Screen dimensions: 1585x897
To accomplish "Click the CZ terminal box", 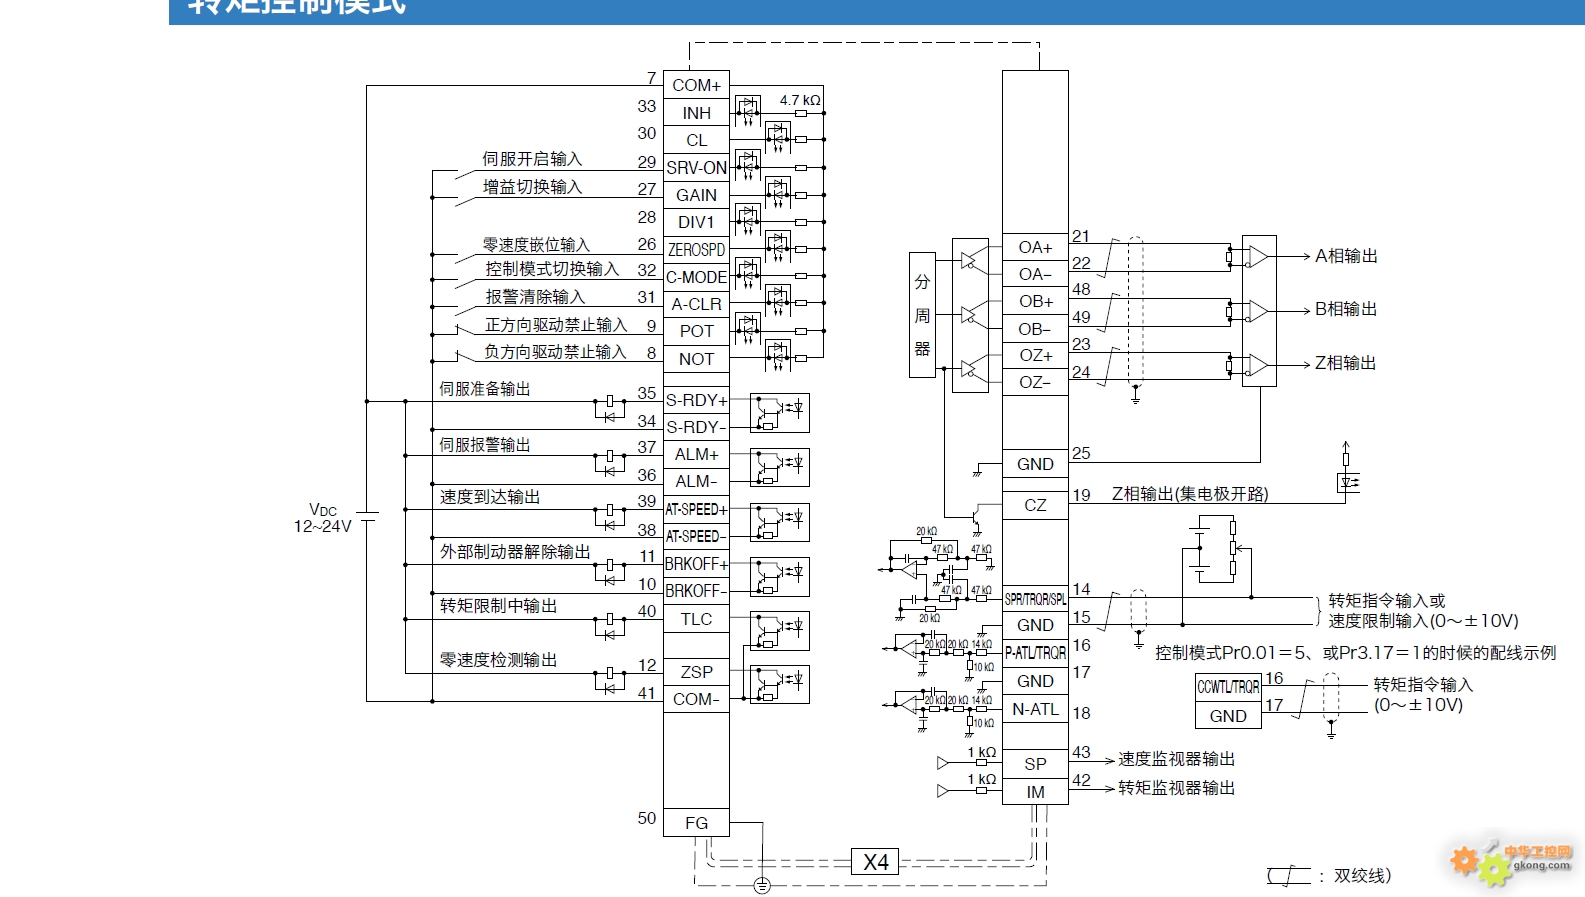I will click(x=1035, y=505).
